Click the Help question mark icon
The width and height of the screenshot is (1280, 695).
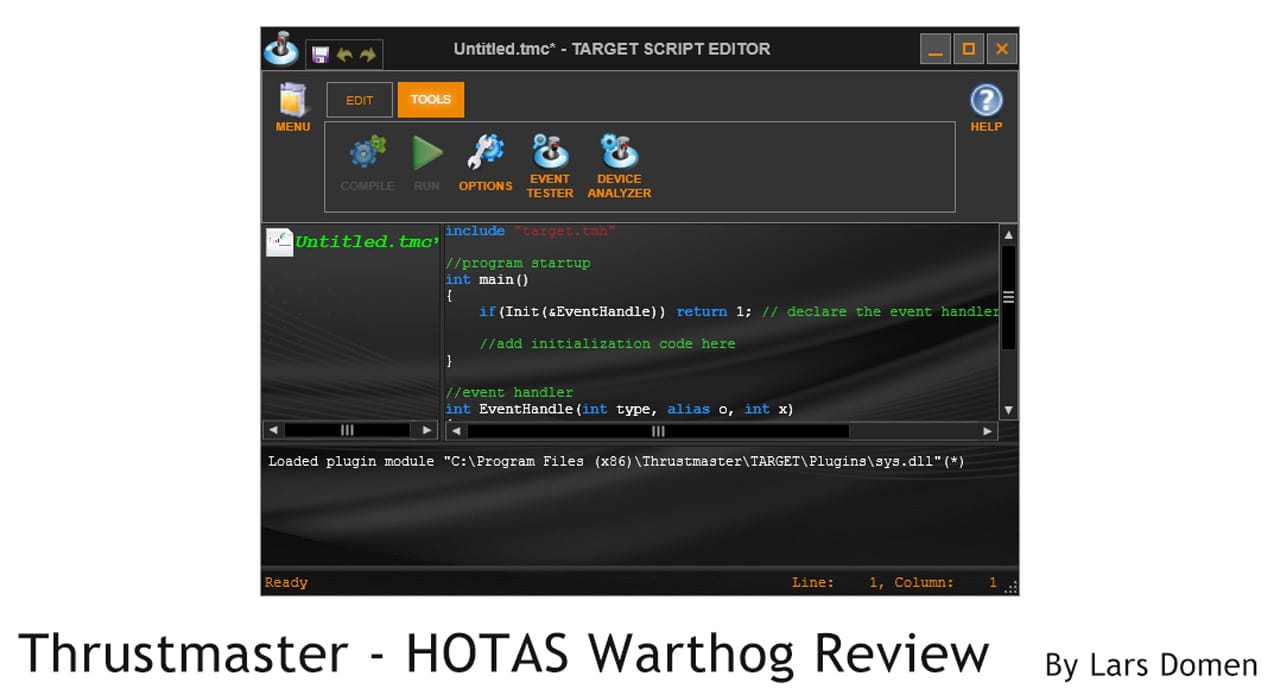point(985,101)
